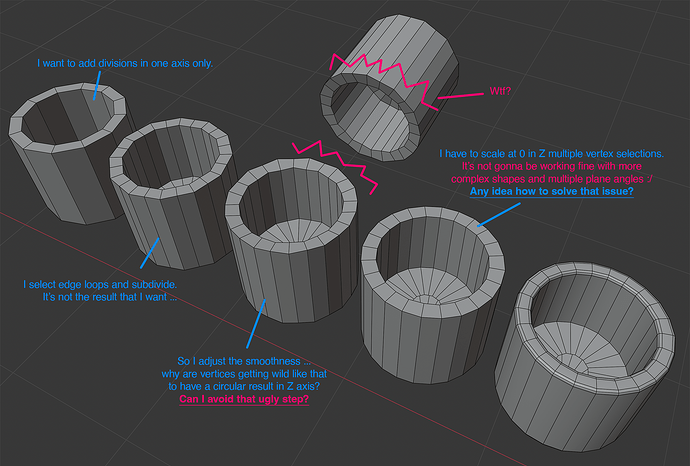Click the text "I select edge loops and subdivide."
690x466 pixels.
tap(100, 284)
